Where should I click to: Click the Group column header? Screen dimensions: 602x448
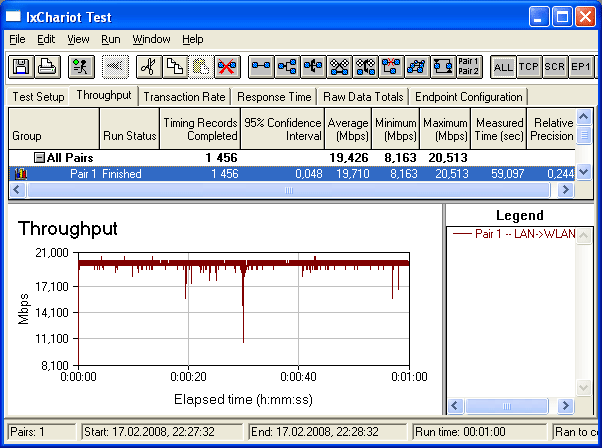point(54,129)
